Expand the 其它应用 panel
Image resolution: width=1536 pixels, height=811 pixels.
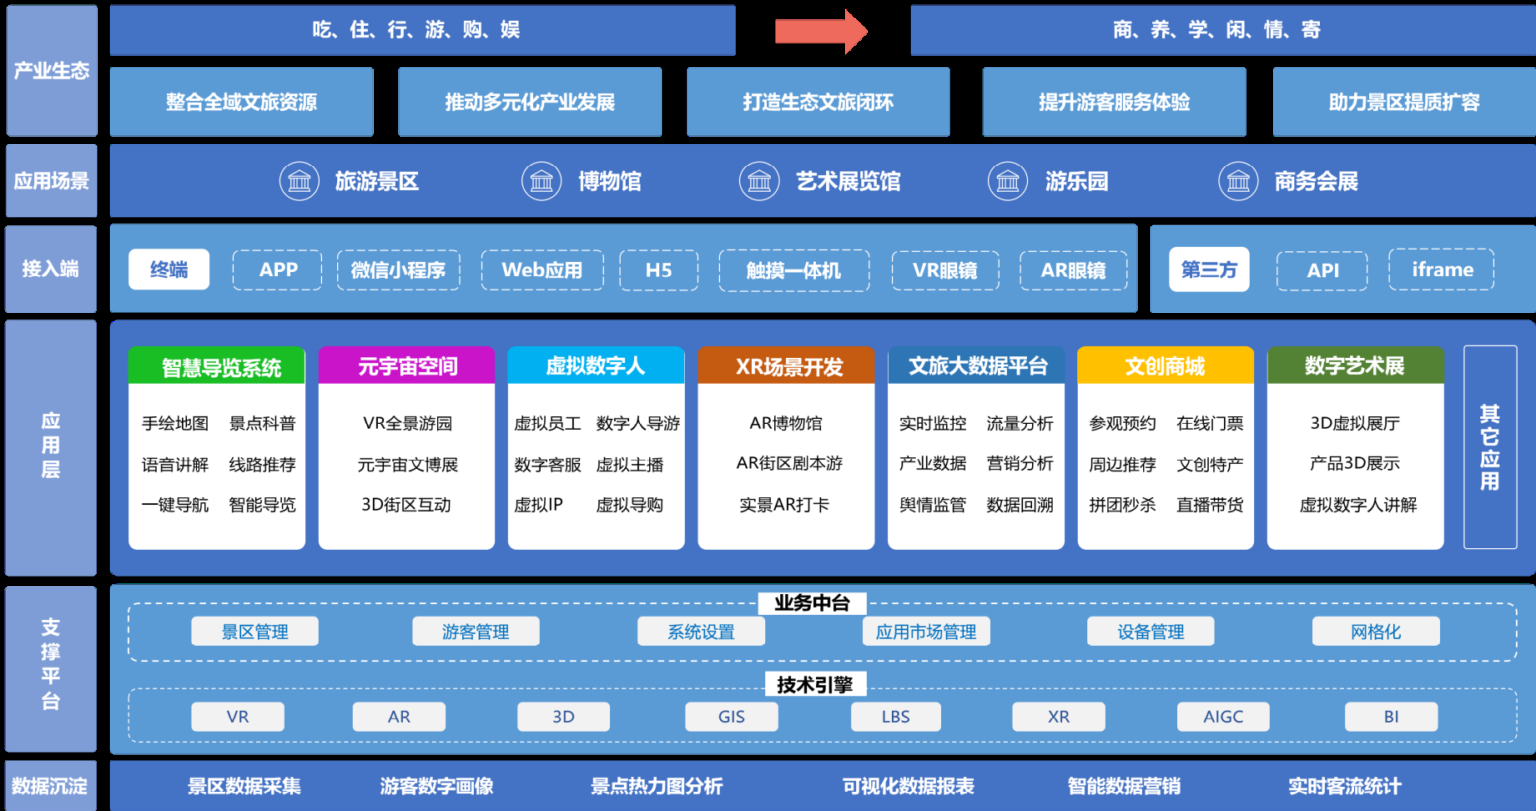click(1490, 447)
